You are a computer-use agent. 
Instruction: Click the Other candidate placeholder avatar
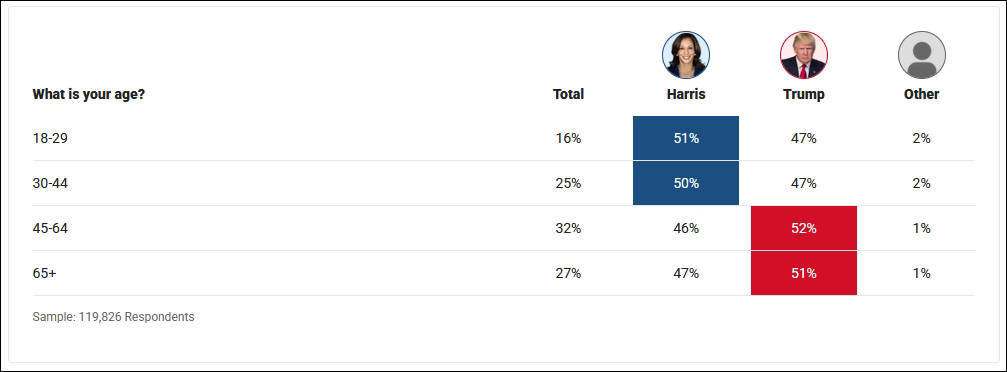tap(922, 55)
